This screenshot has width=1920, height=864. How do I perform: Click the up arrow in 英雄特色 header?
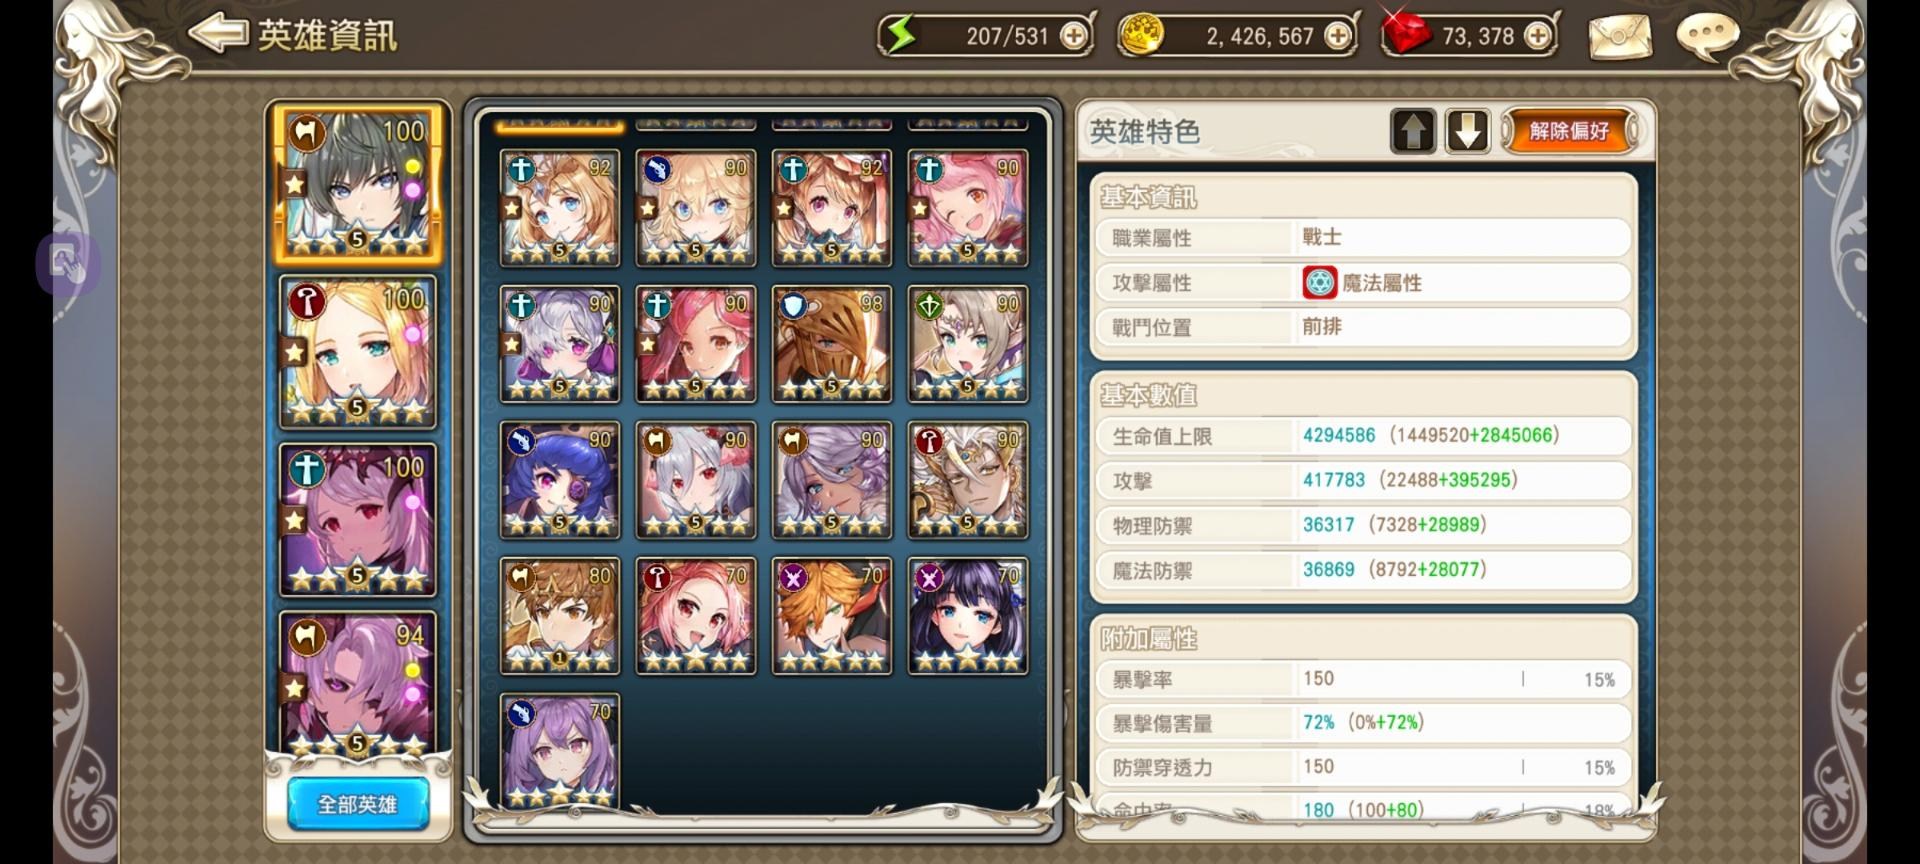pyautogui.click(x=1413, y=131)
